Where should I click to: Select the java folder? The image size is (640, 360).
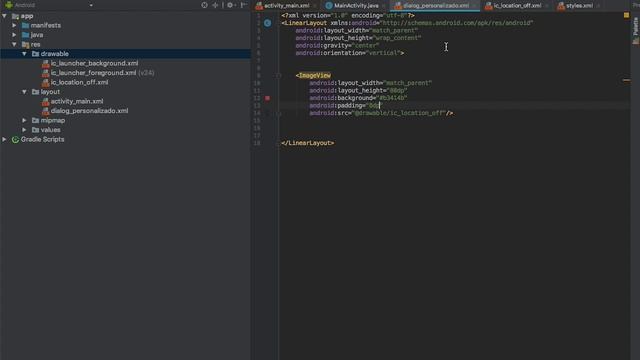[37, 35]
